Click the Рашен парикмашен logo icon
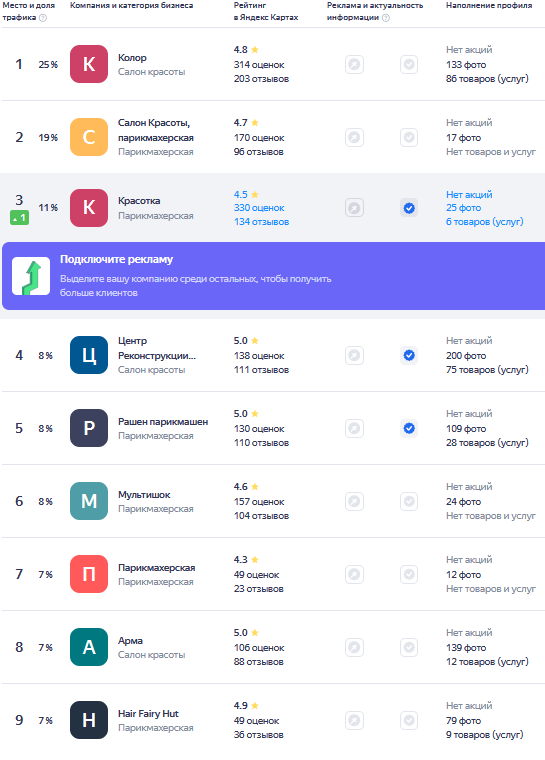Image resolution: width=545 pixels, height=760 pixels. [x=89, y=428]
